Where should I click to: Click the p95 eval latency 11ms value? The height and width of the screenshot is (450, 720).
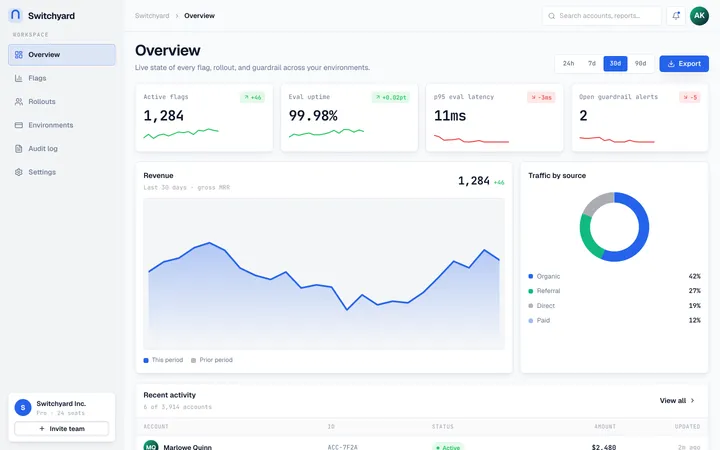(x=450, y=116)
